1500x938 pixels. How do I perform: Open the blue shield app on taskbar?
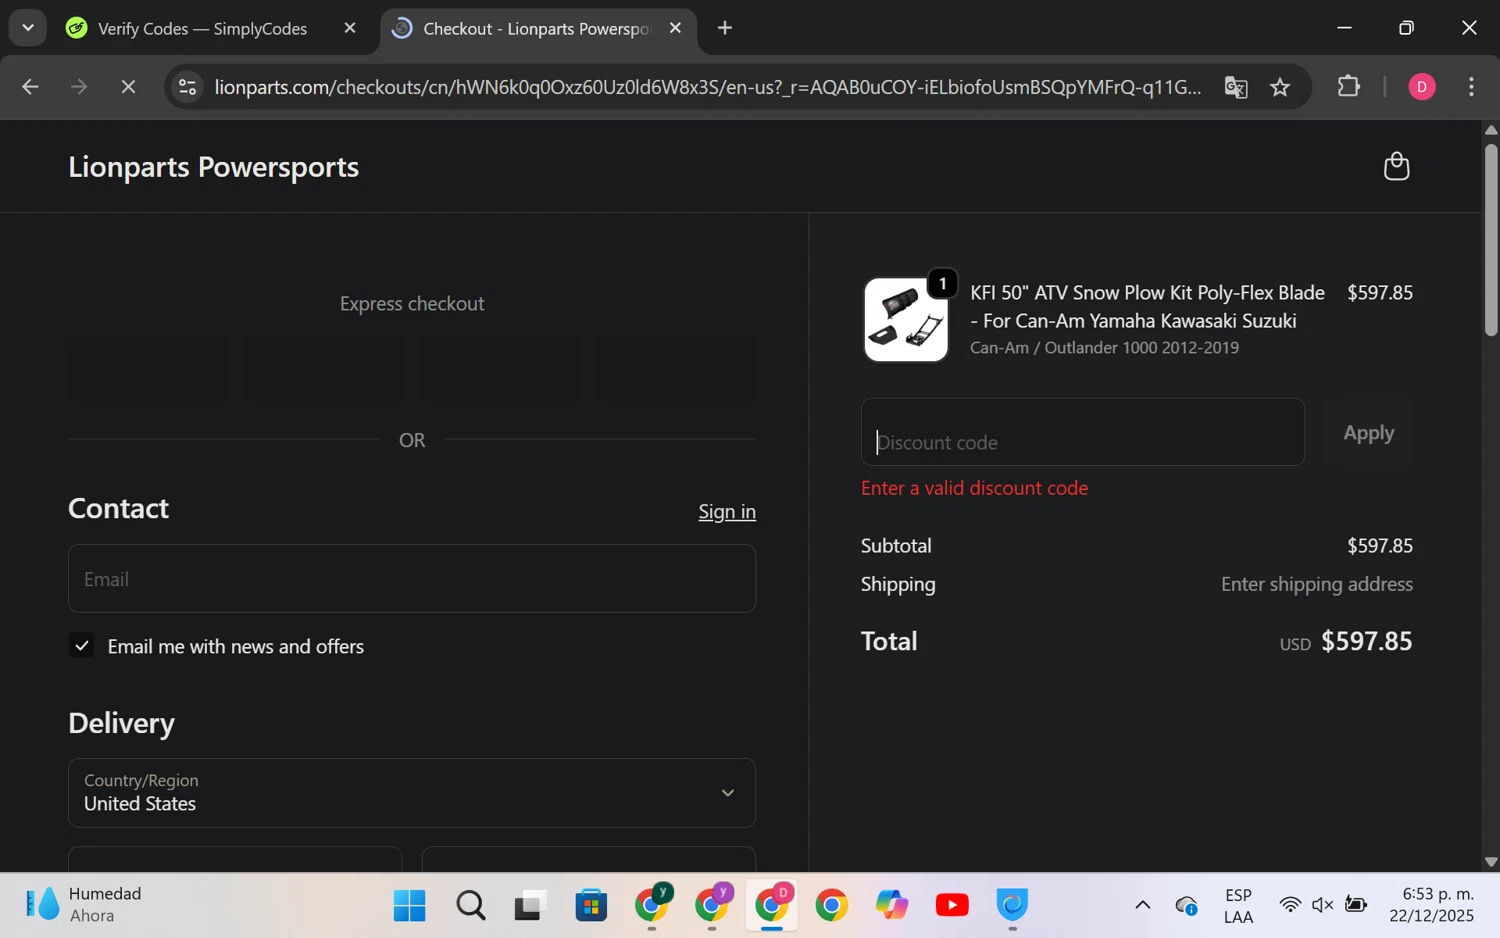[x=1012, y=905]
